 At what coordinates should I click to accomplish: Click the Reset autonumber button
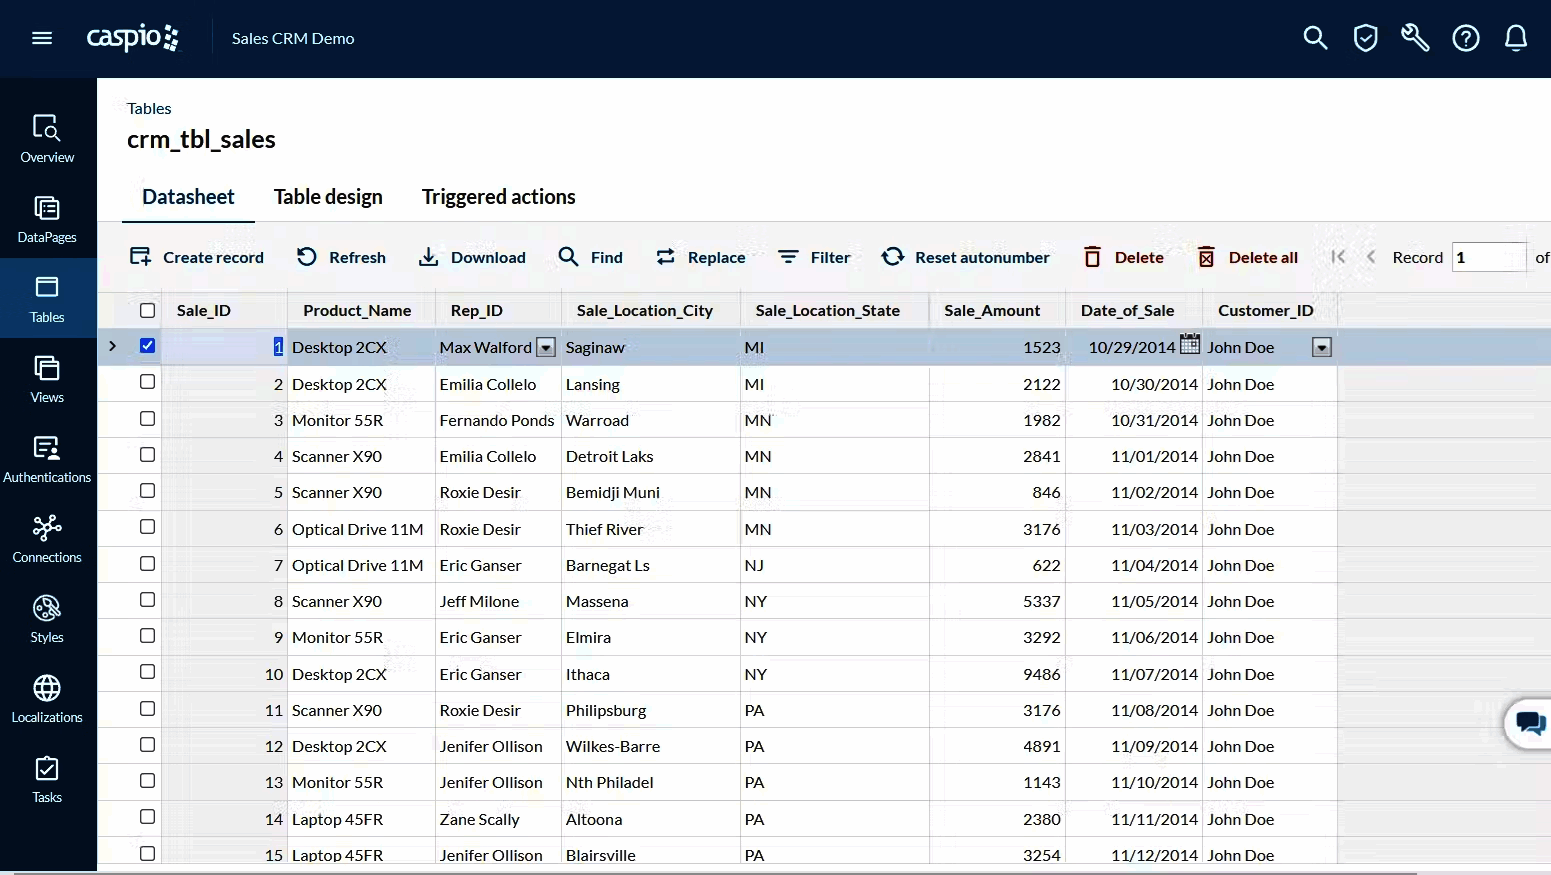pos(965,257)
